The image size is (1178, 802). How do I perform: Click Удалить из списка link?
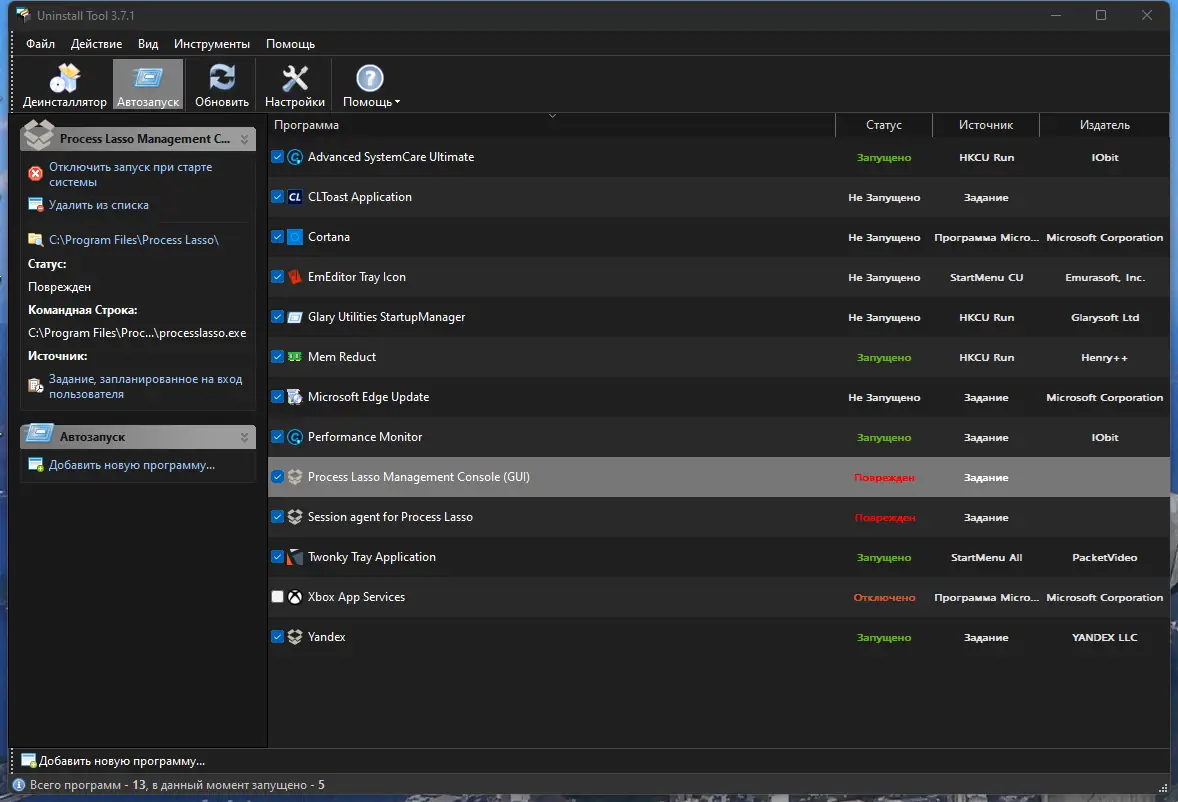(98, 205)
